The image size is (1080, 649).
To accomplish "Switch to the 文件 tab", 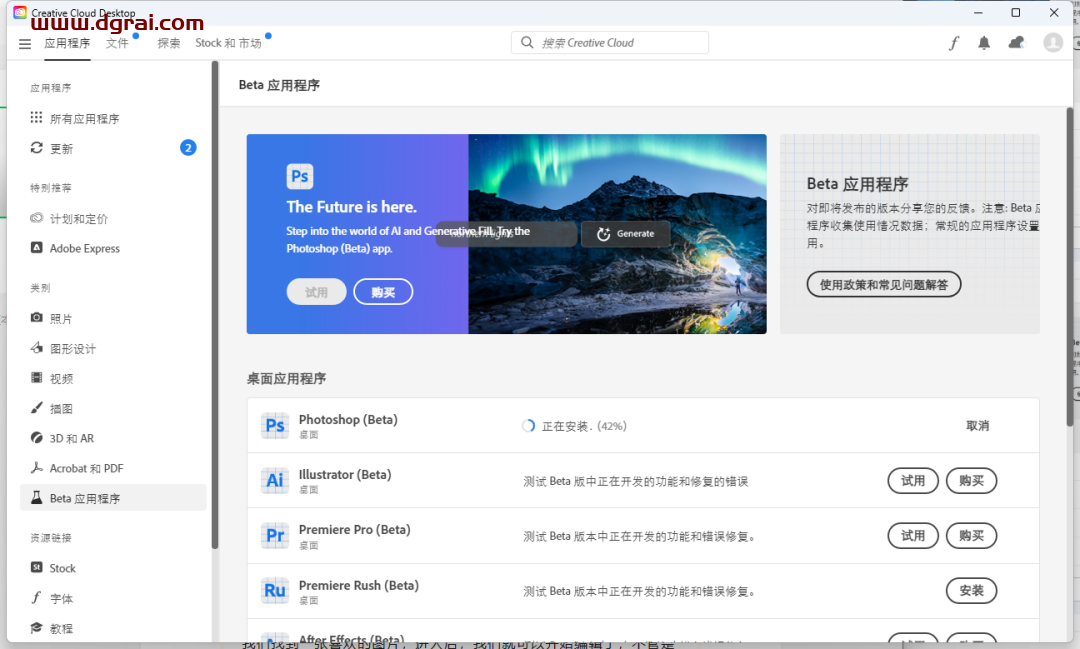I will tap(117, 43).
